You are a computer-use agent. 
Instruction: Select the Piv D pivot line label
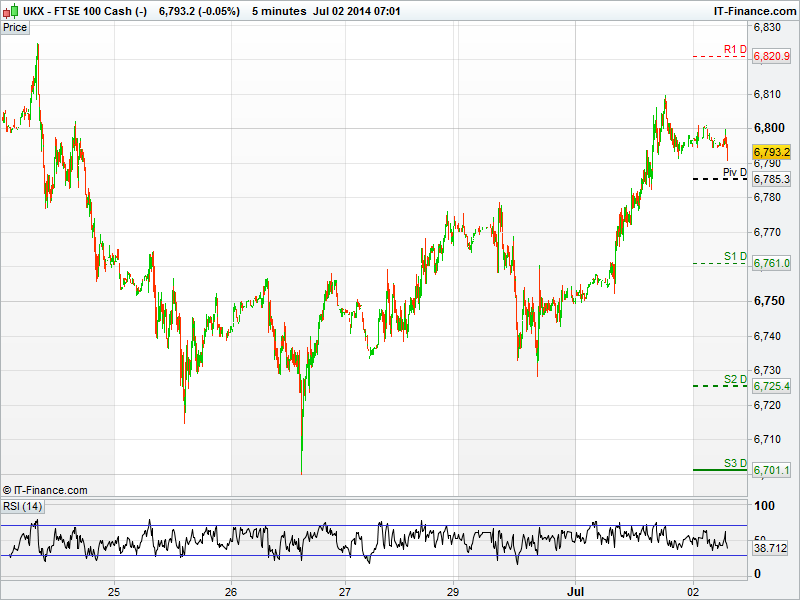(735, 172)
